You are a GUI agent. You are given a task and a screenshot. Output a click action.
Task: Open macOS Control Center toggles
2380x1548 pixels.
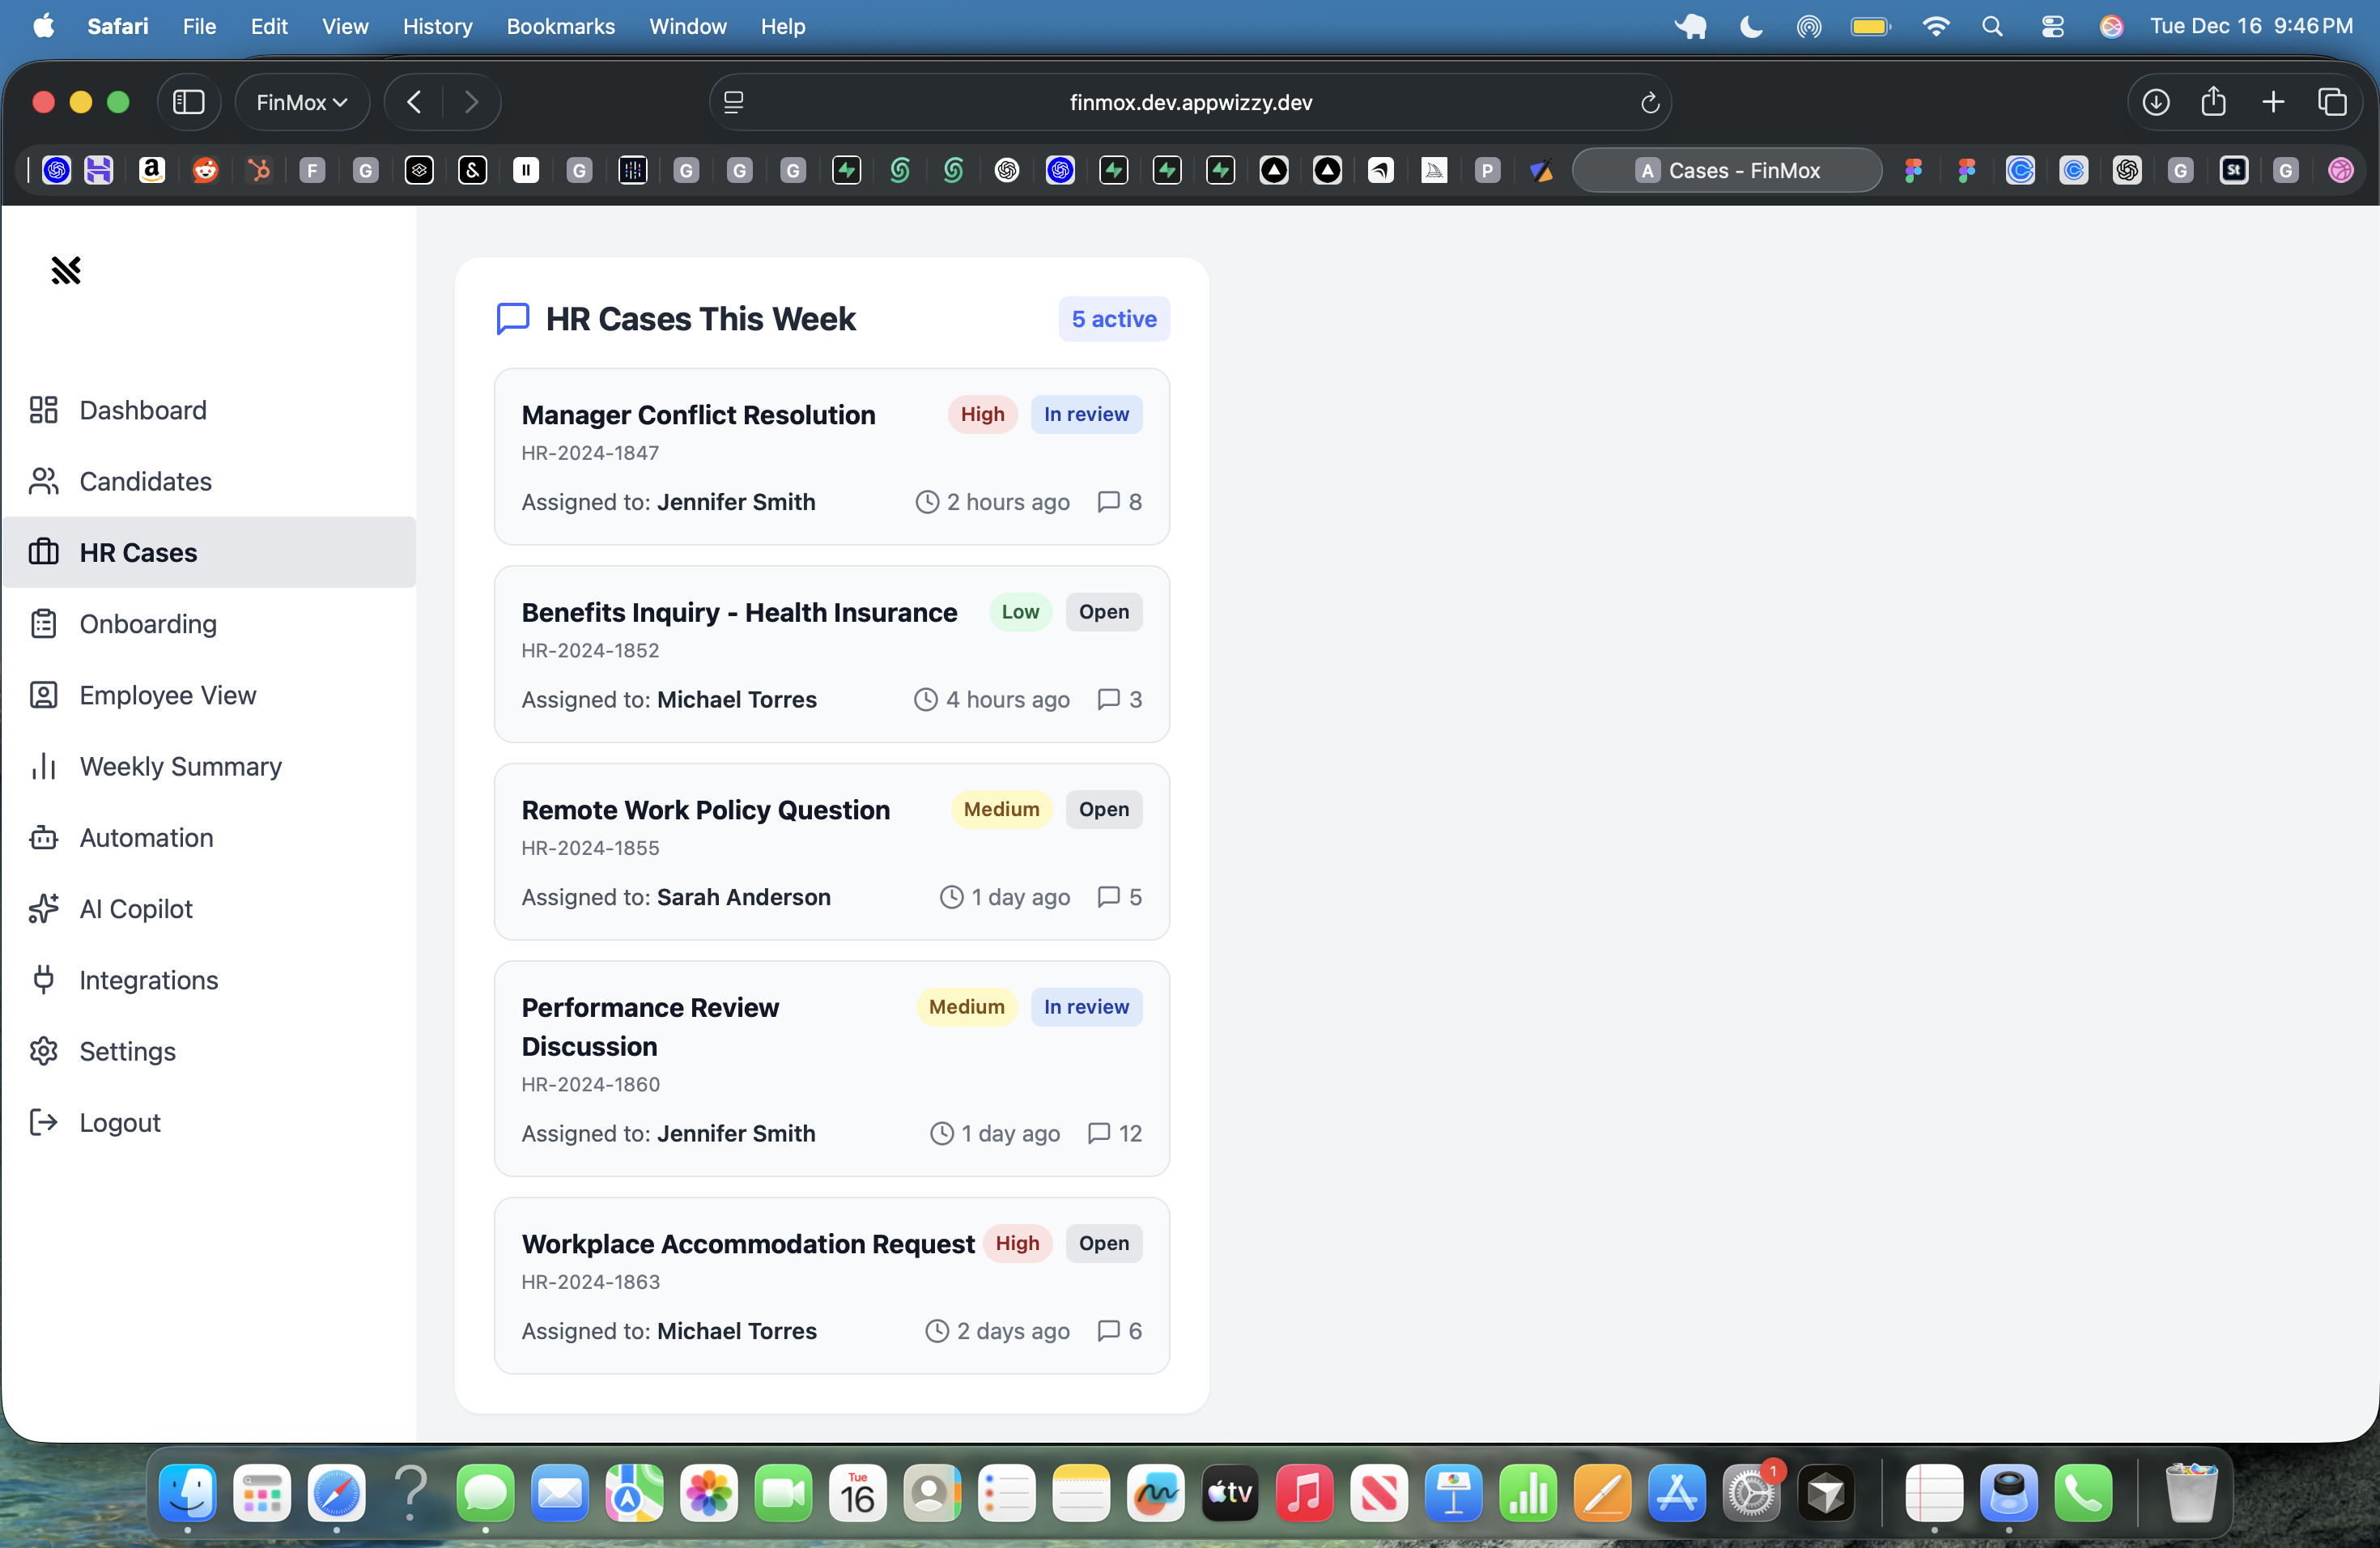(2052, 26)
